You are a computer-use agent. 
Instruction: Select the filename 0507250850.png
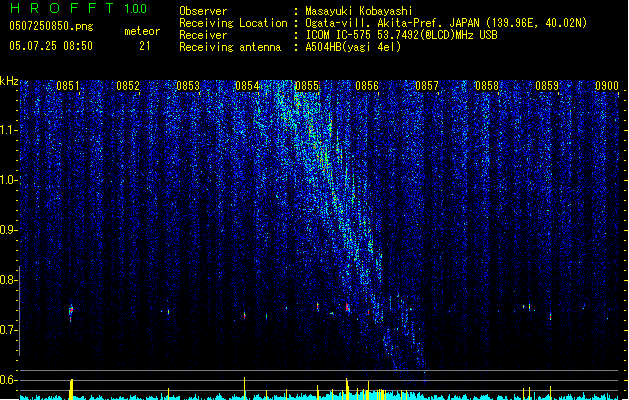[51, 26]
